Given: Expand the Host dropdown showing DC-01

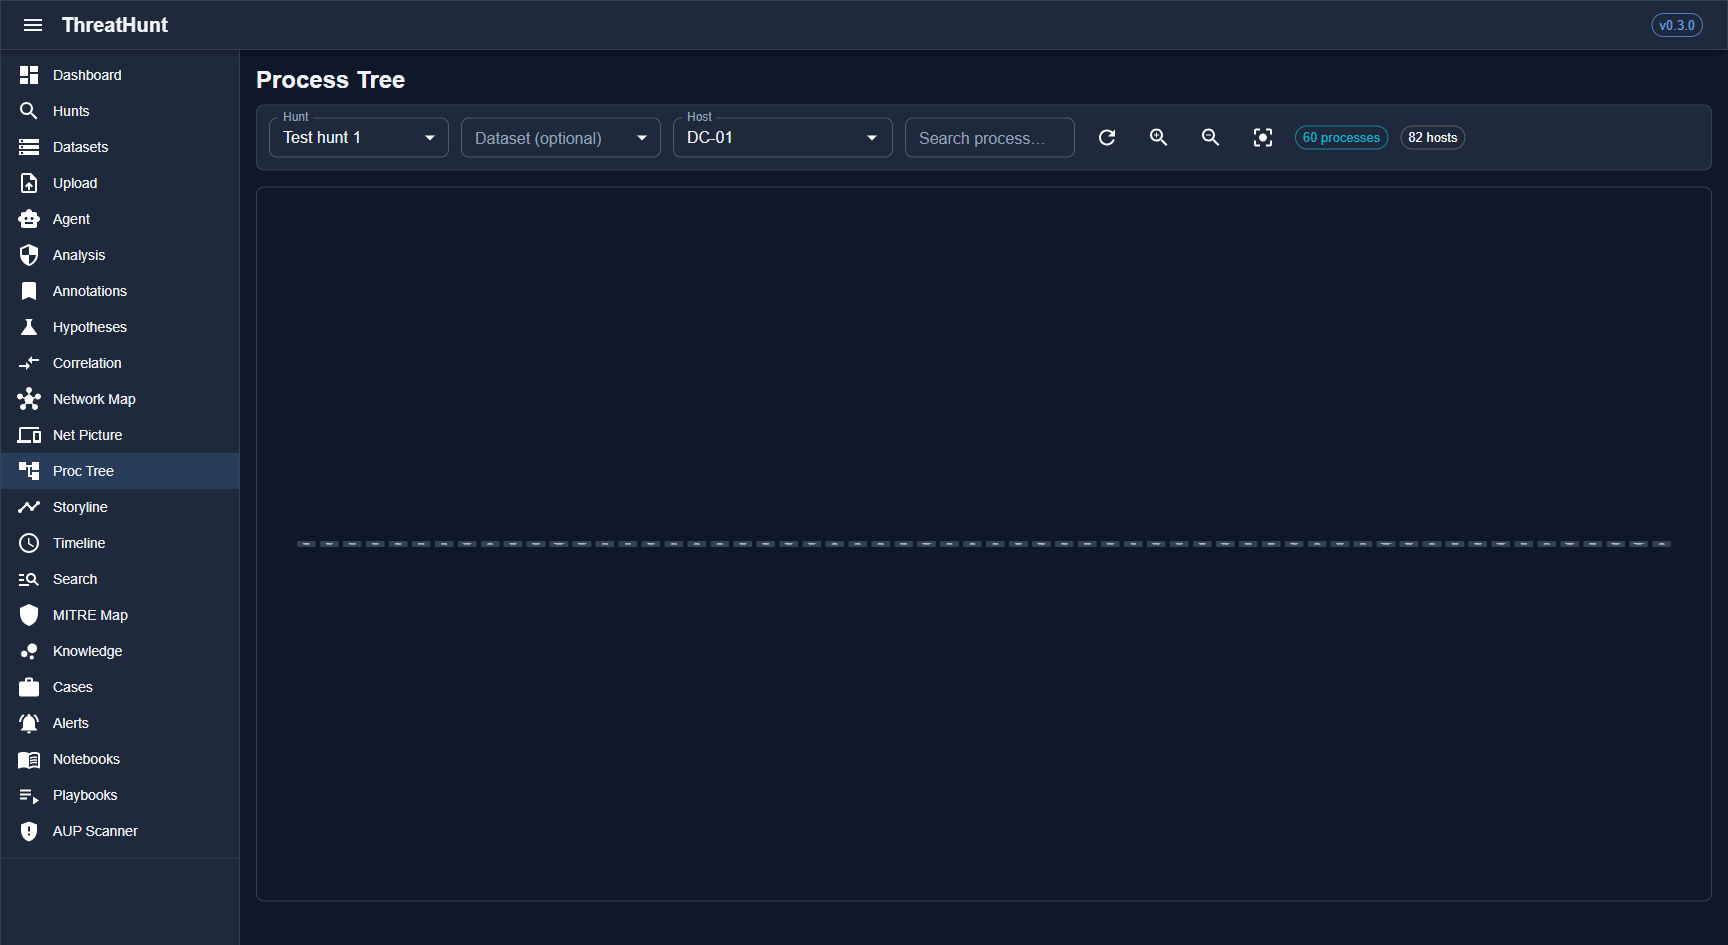Looking at the screenshot, I should tap(782, 138).
